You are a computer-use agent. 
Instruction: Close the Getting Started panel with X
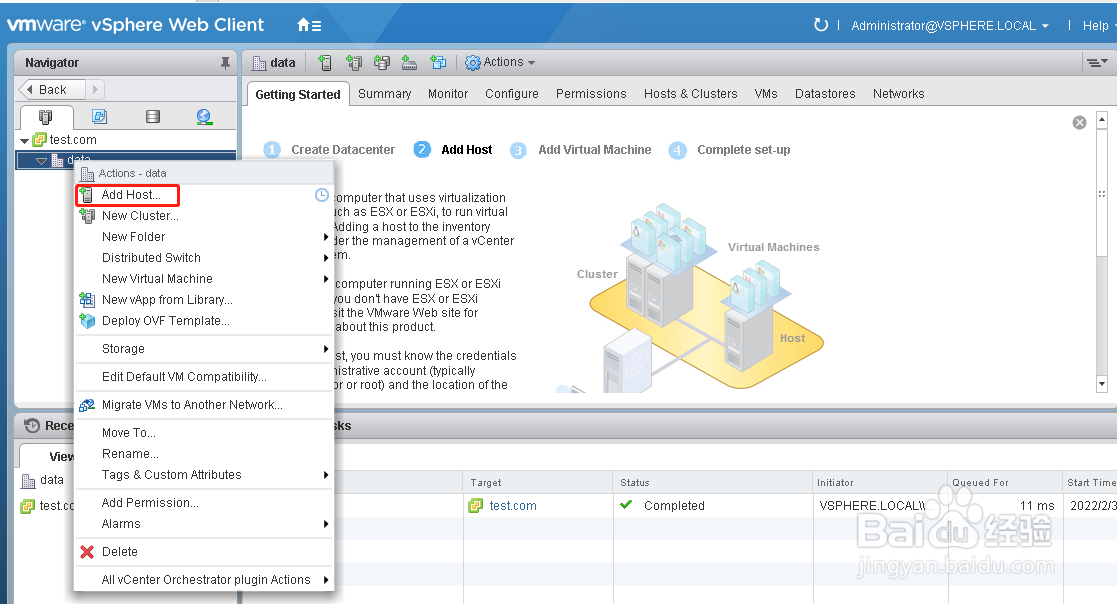click(x=1079, y=123)
